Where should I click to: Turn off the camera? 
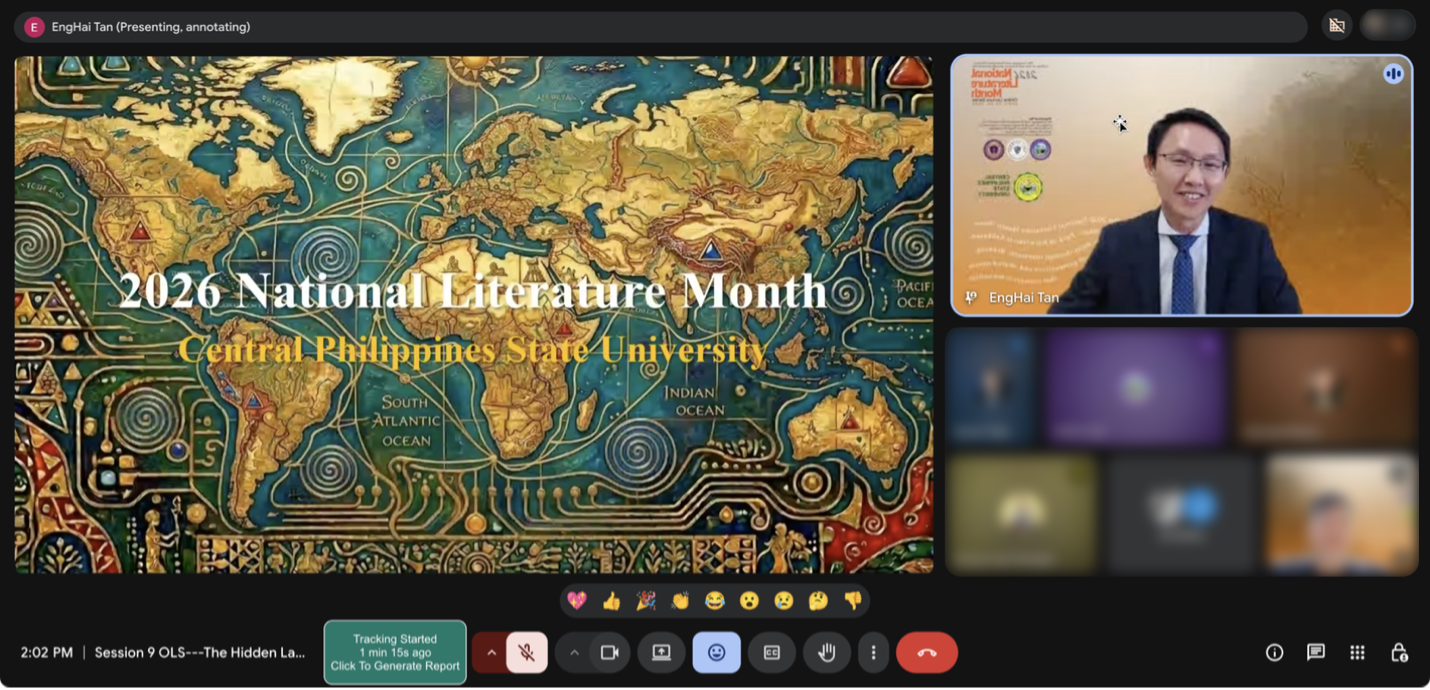click(x=610, y=653)
